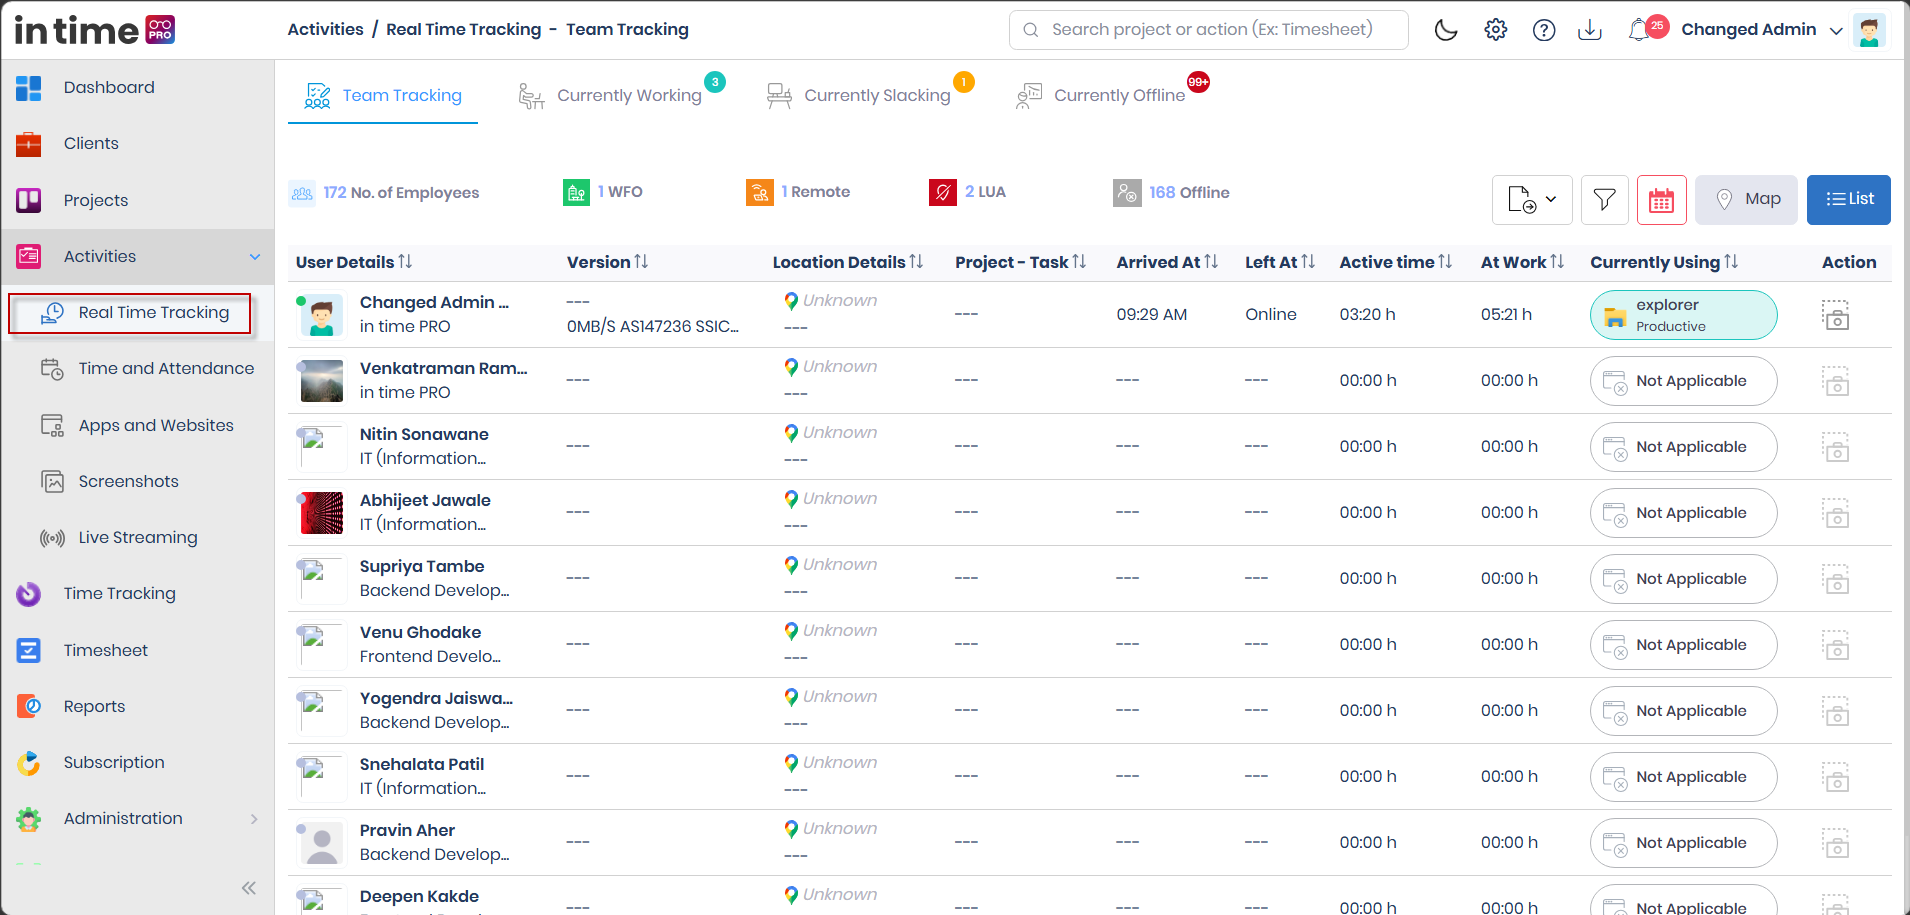Screen dimensions: 1910x915
Task: Open help question mark icon
Action: tap(1544, 30)
